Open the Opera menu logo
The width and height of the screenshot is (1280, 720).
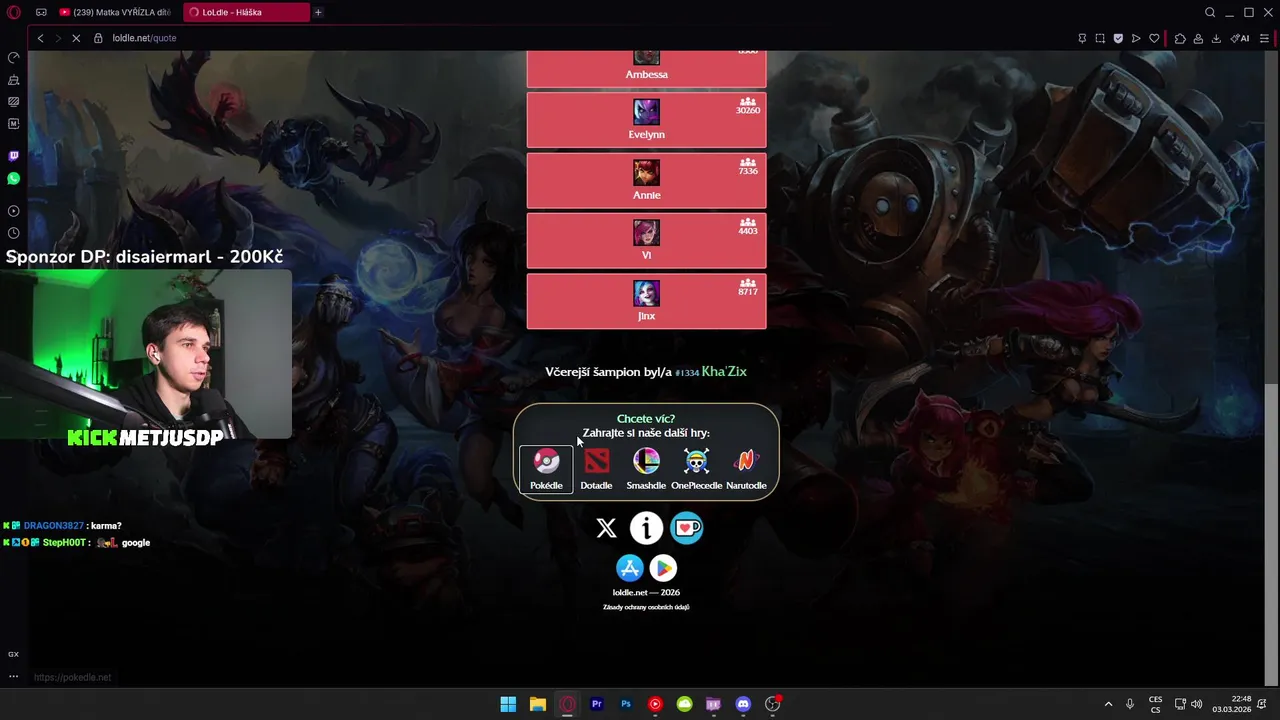[x=13, y=12]
